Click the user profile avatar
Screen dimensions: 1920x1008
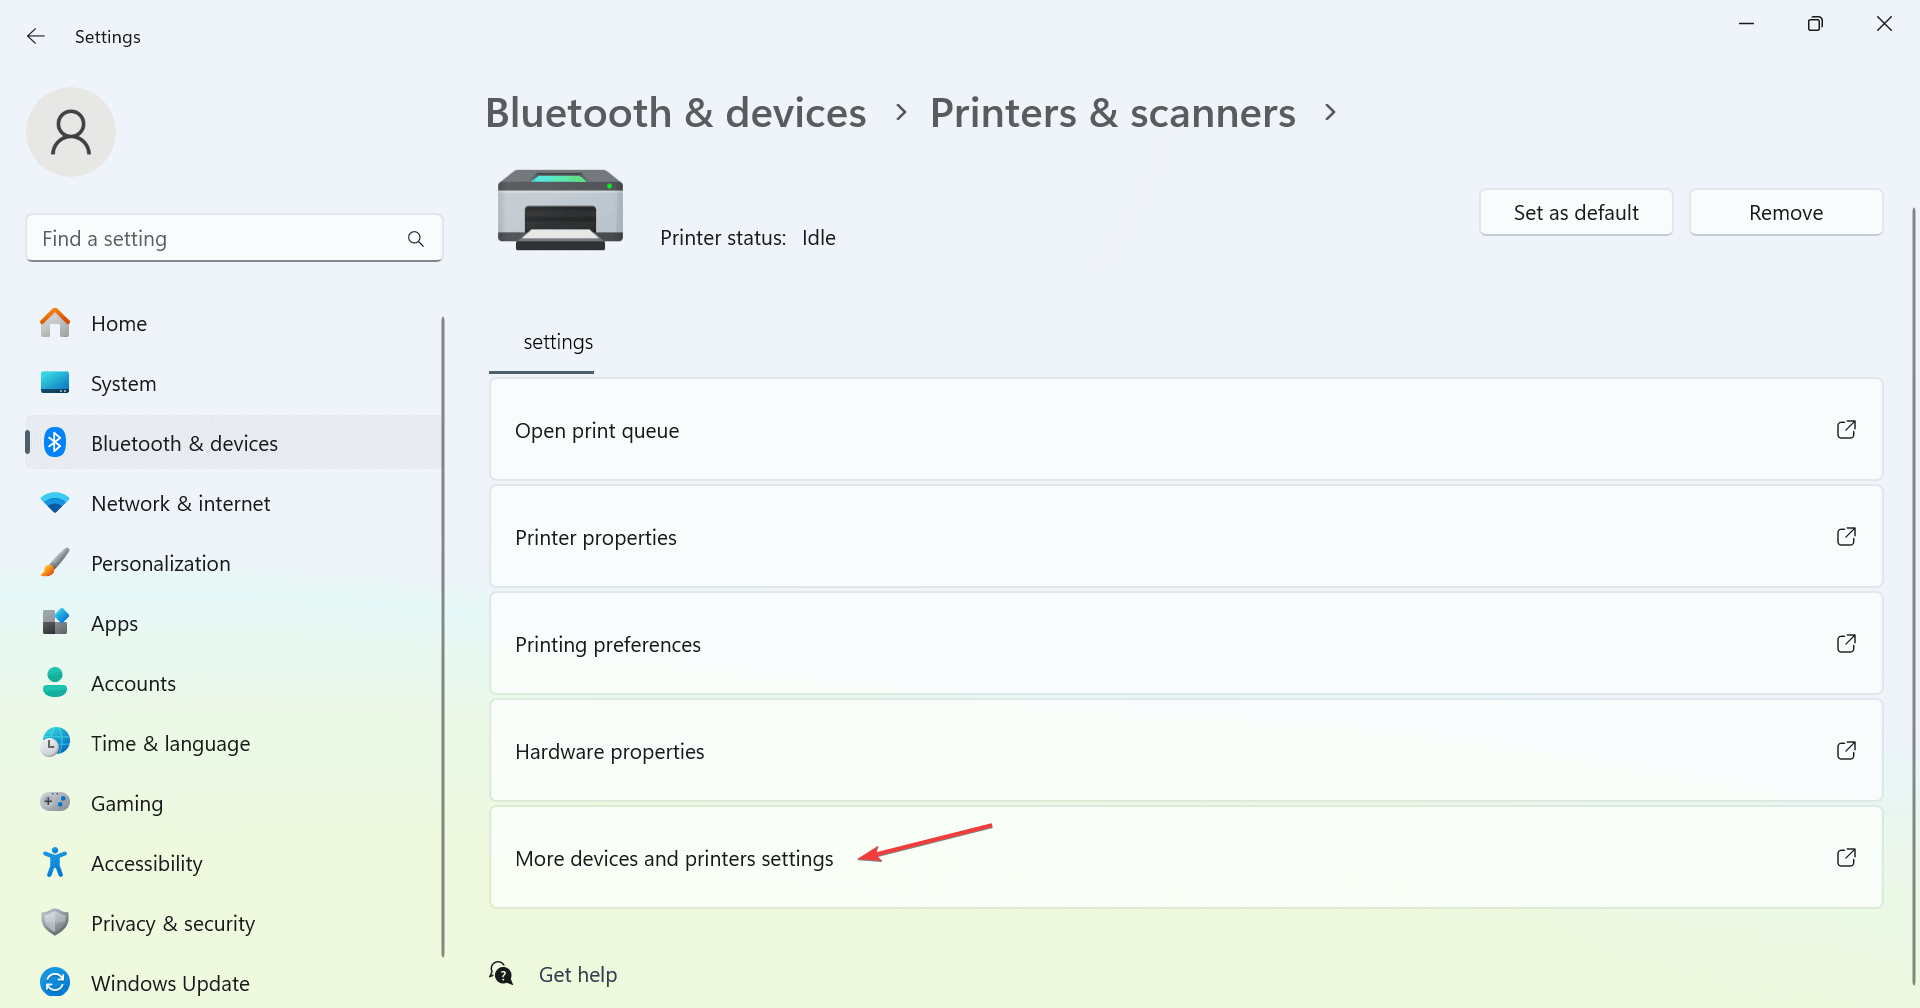point(71,132)
